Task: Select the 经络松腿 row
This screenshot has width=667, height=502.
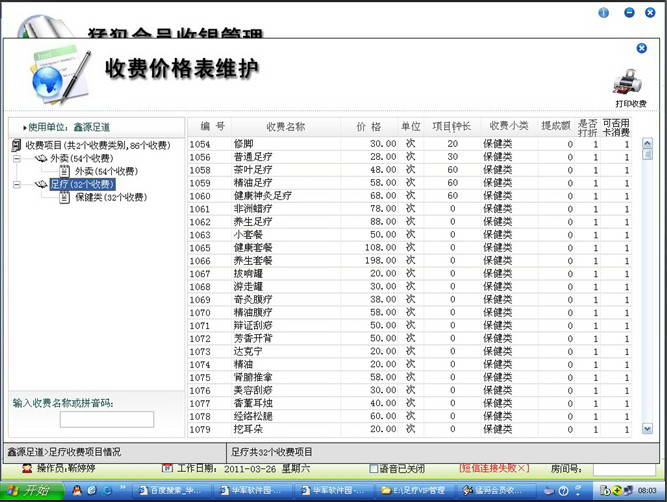Action: [410, 416]
